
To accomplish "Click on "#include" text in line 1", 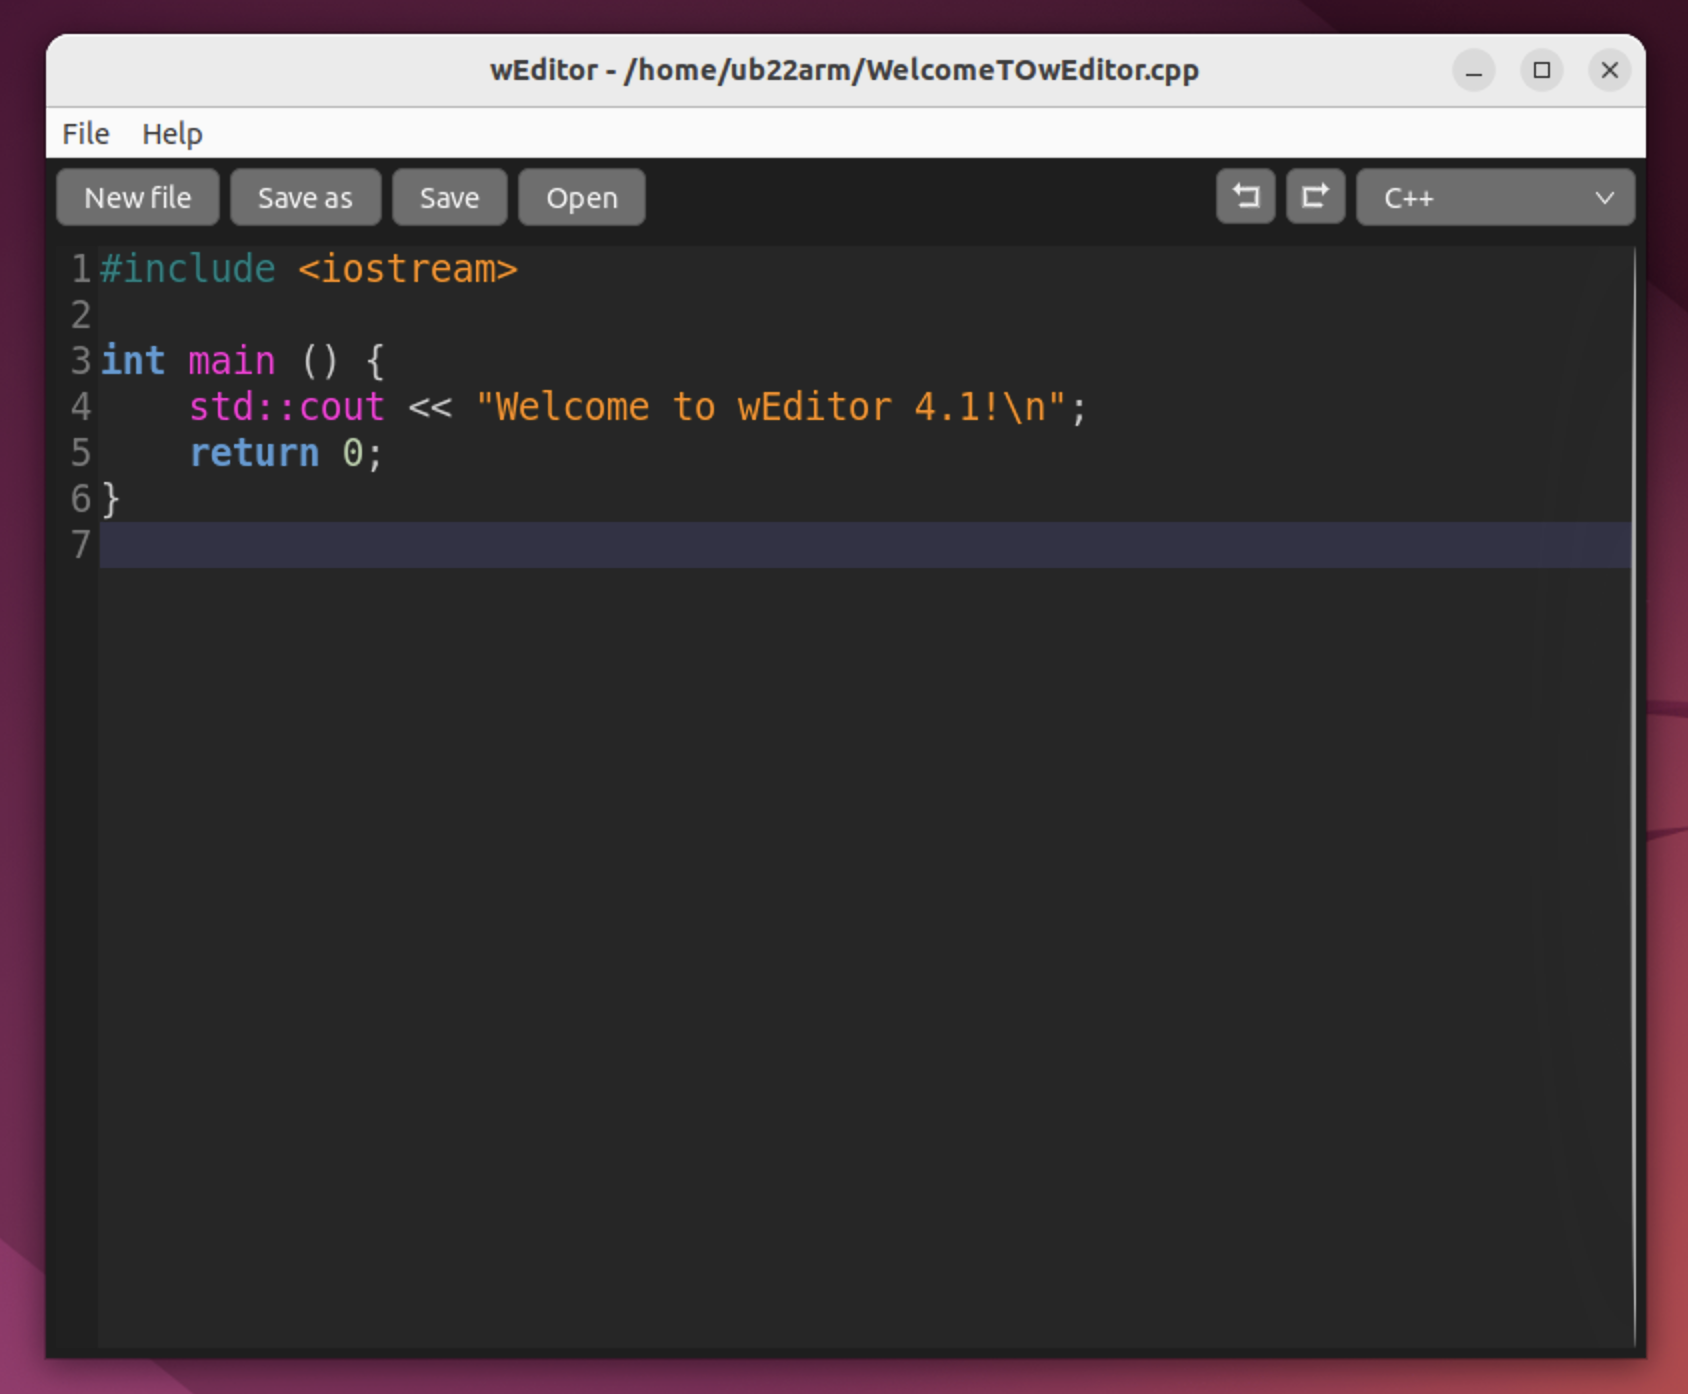I will pos(188,269).
